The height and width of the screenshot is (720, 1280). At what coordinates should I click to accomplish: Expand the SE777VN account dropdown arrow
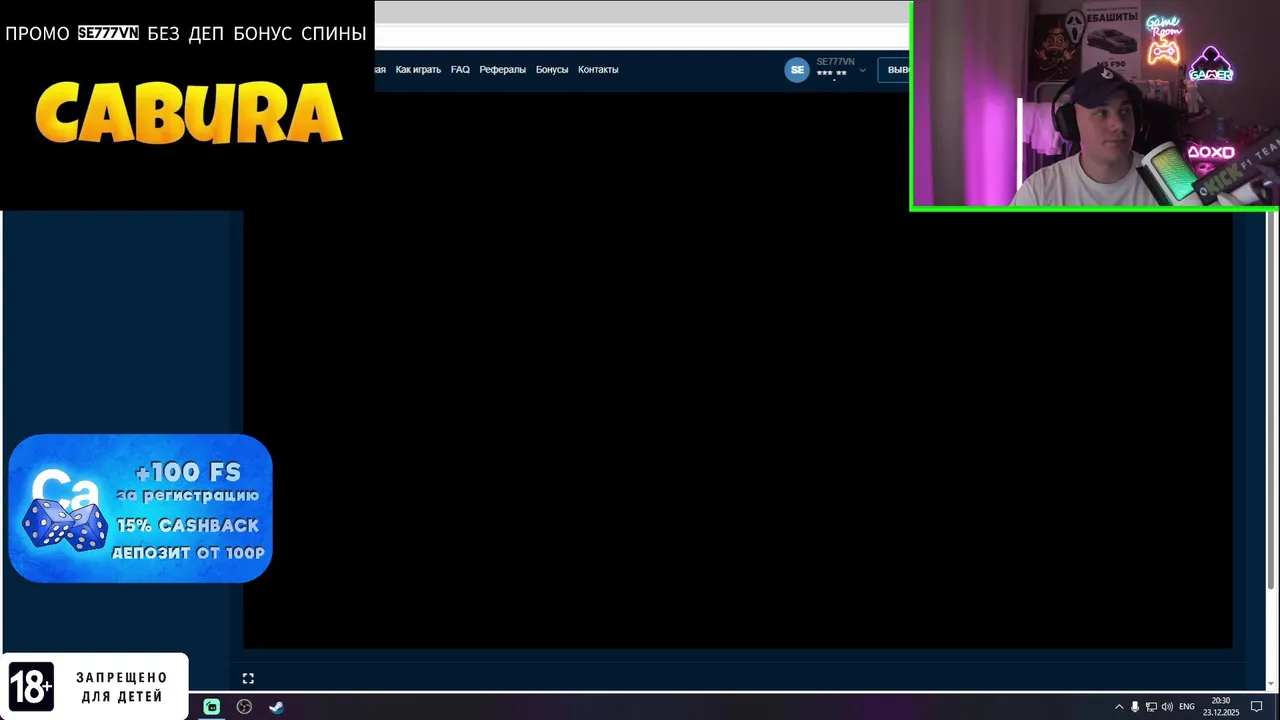tap(862, 71)
